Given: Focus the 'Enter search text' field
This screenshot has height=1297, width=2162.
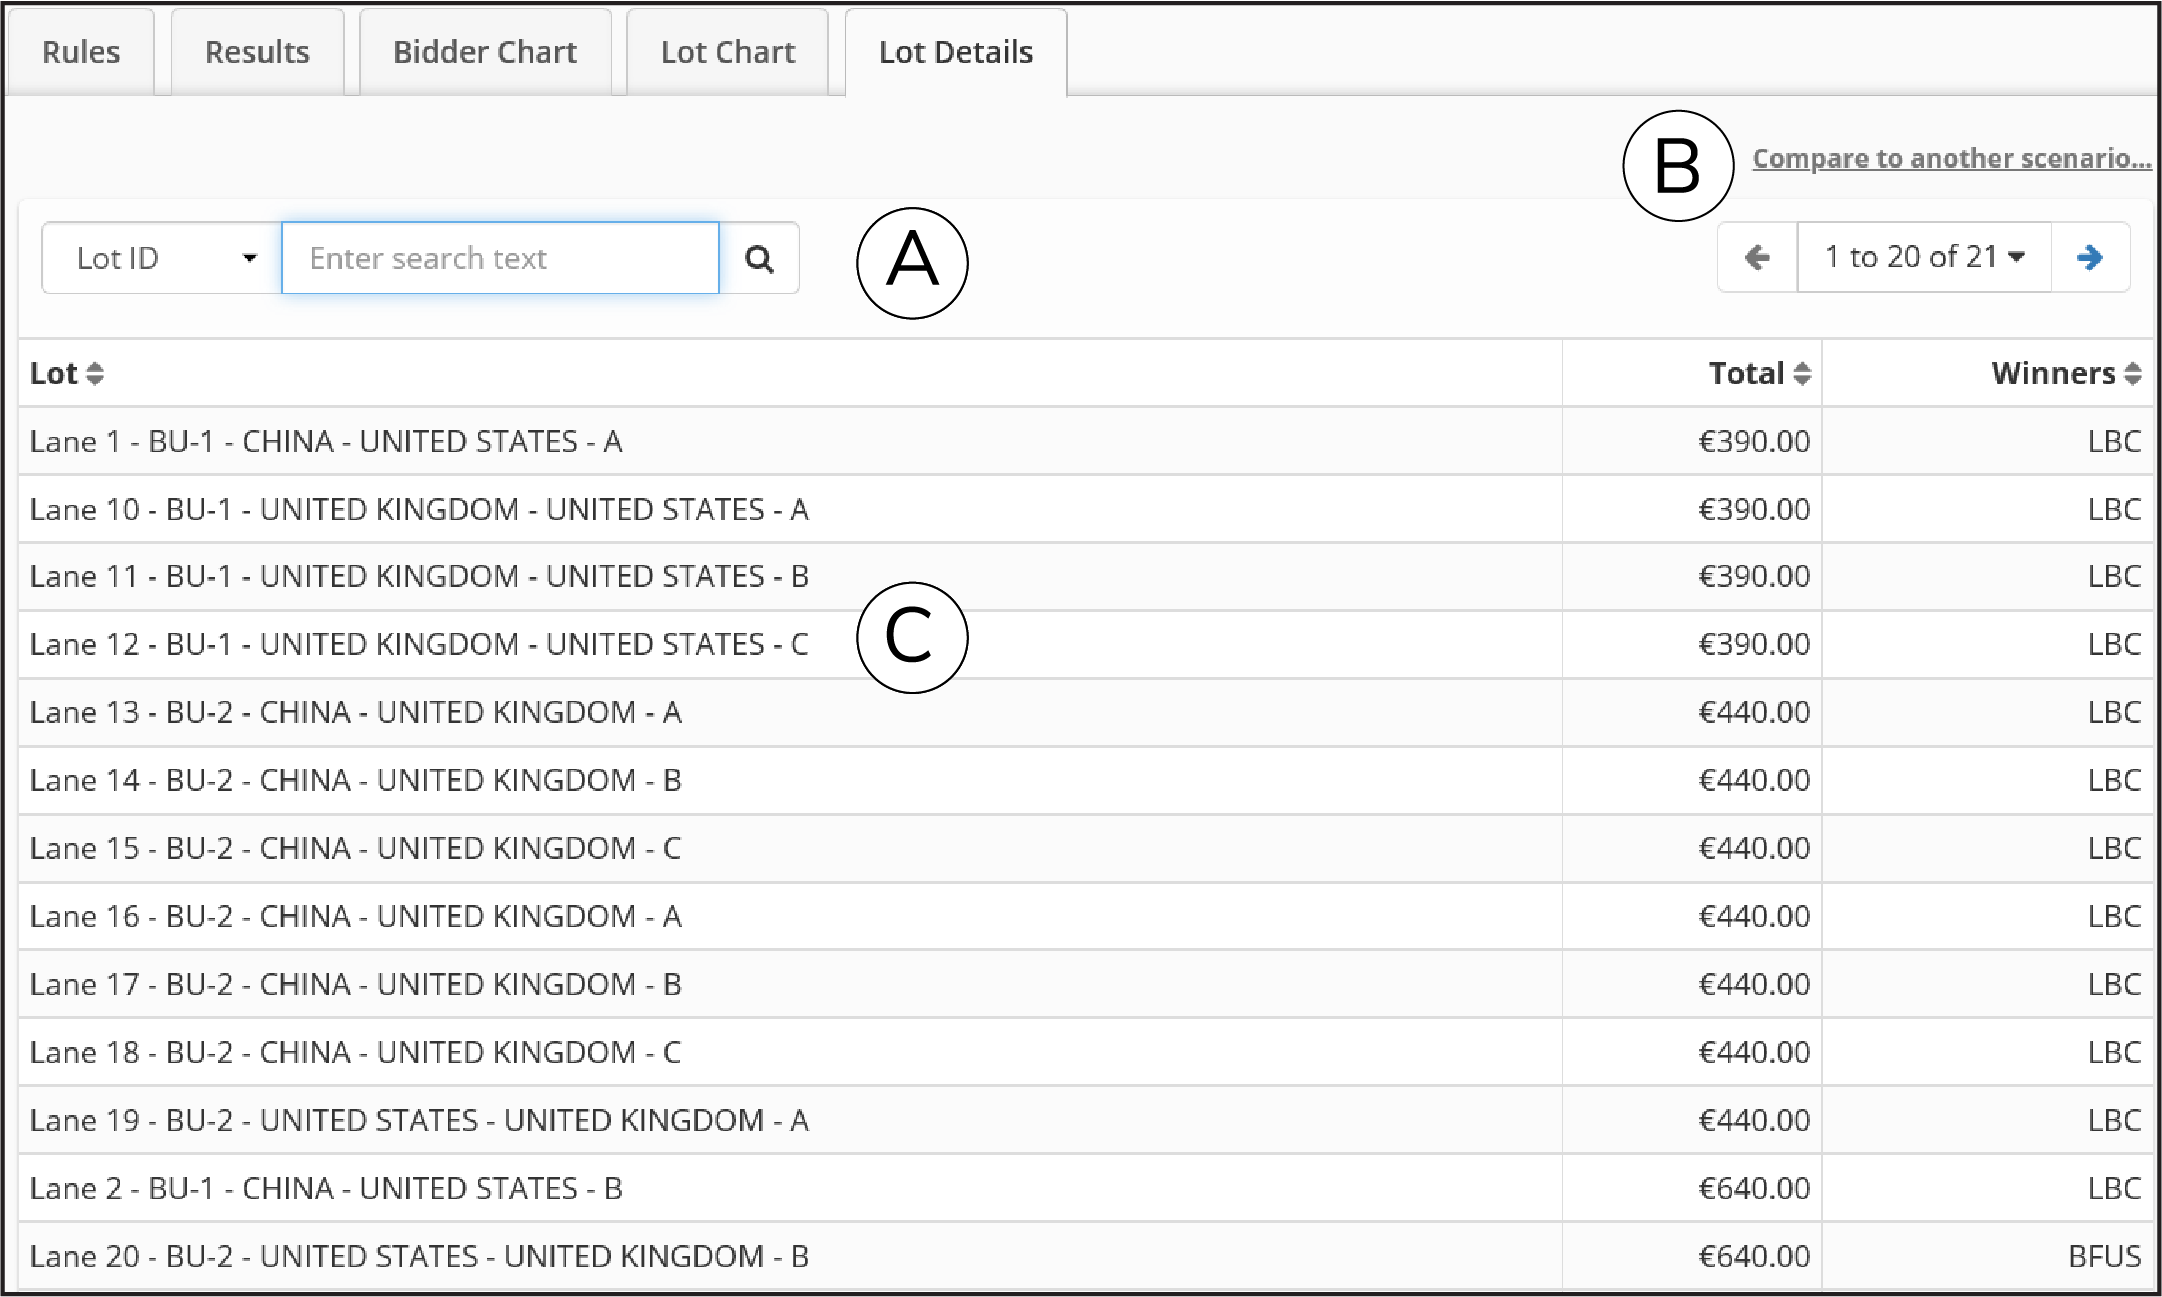Looking at the screenshot, I should tap(500, 259).
